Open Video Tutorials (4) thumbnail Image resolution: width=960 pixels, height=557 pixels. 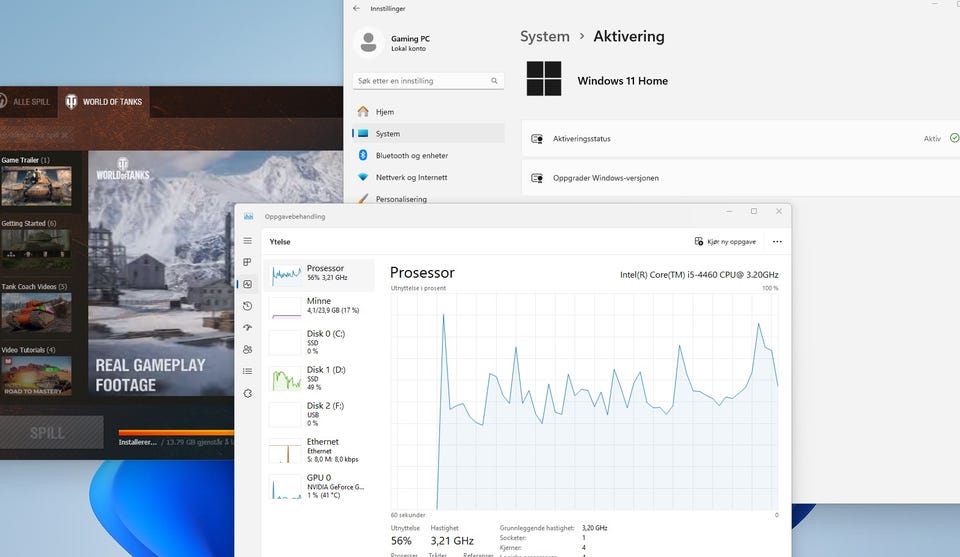pos(36,376)
